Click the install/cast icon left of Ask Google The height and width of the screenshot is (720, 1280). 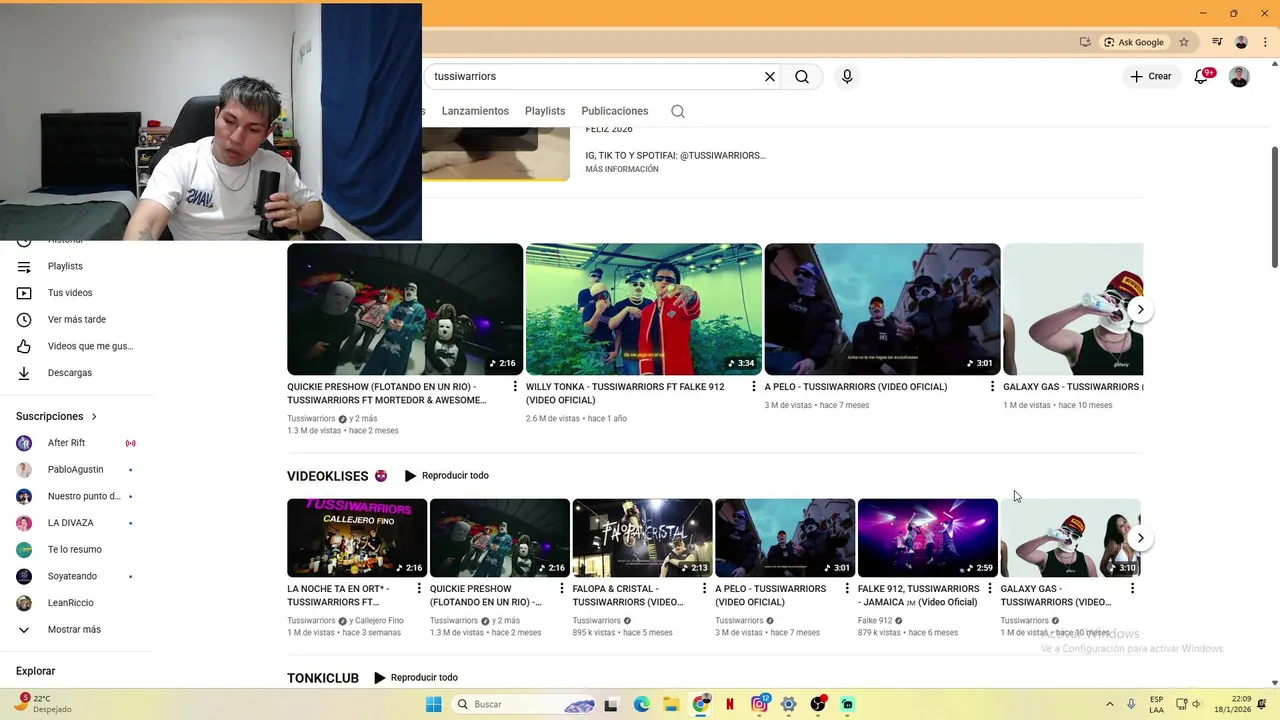[x=1085, y=42]
